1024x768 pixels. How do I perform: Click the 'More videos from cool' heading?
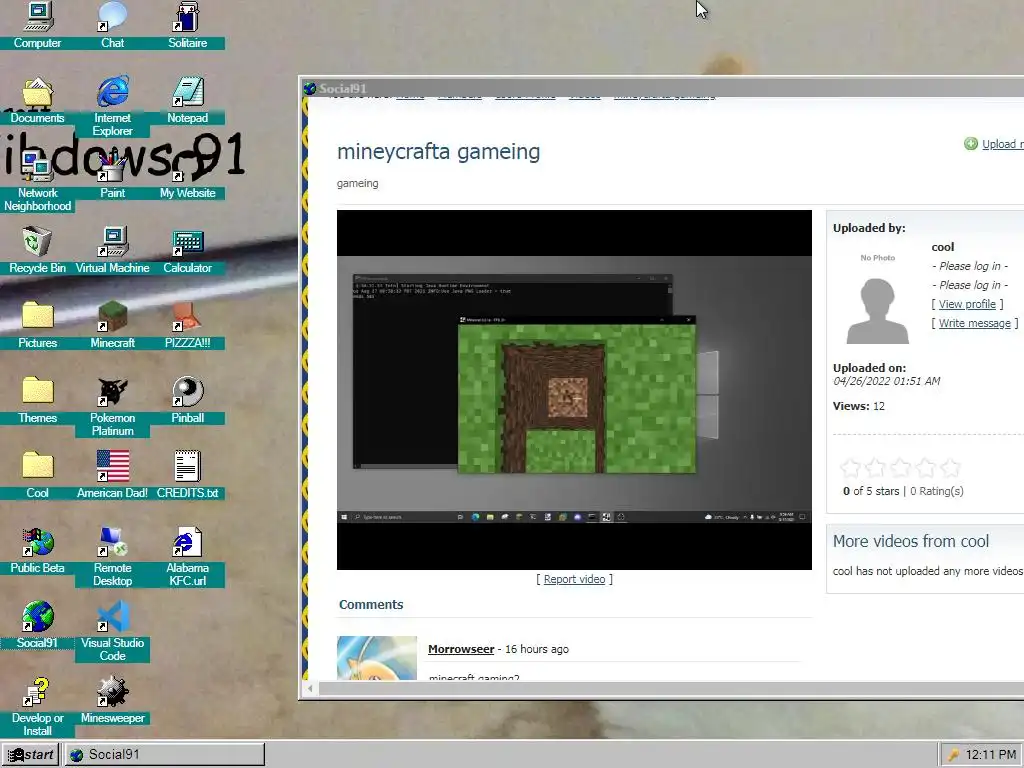[x=910, y=541]
